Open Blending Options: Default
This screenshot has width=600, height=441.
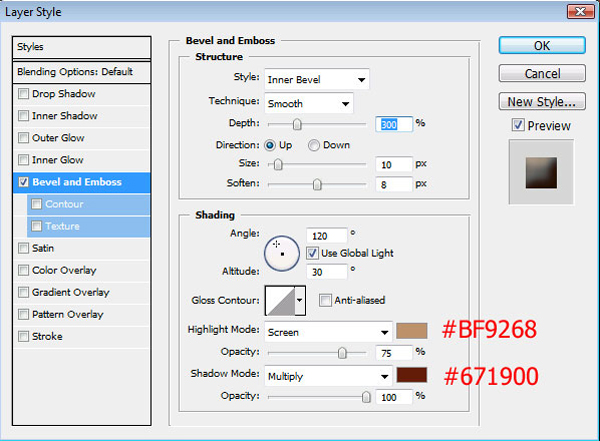coord(82,72)
